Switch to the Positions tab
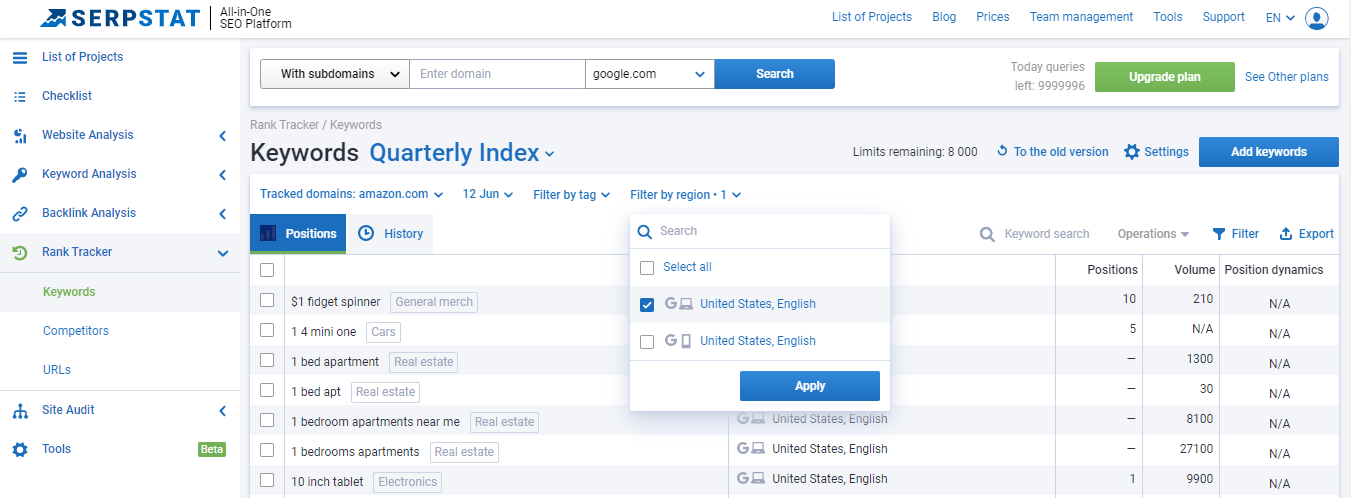 tap(298, 233)
